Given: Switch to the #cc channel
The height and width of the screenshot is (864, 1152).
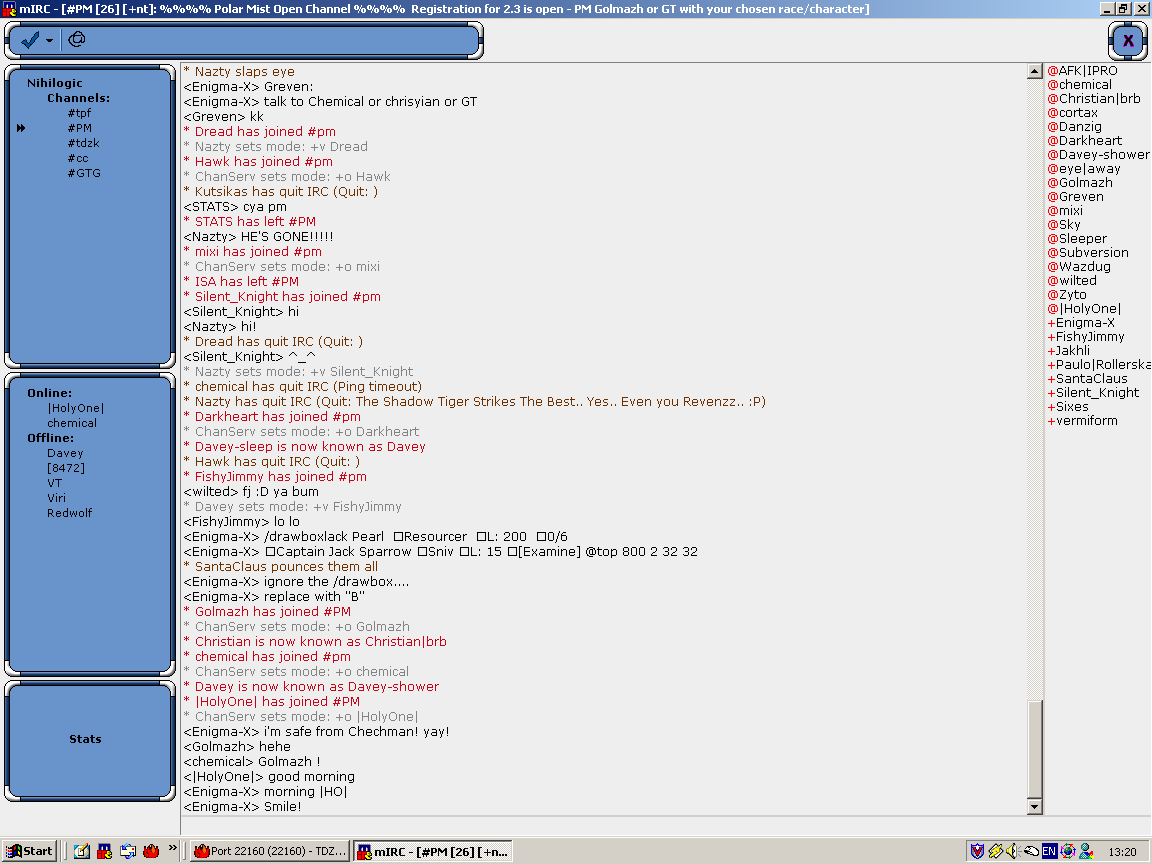Looking at the screenshot, I should (77, 158).
